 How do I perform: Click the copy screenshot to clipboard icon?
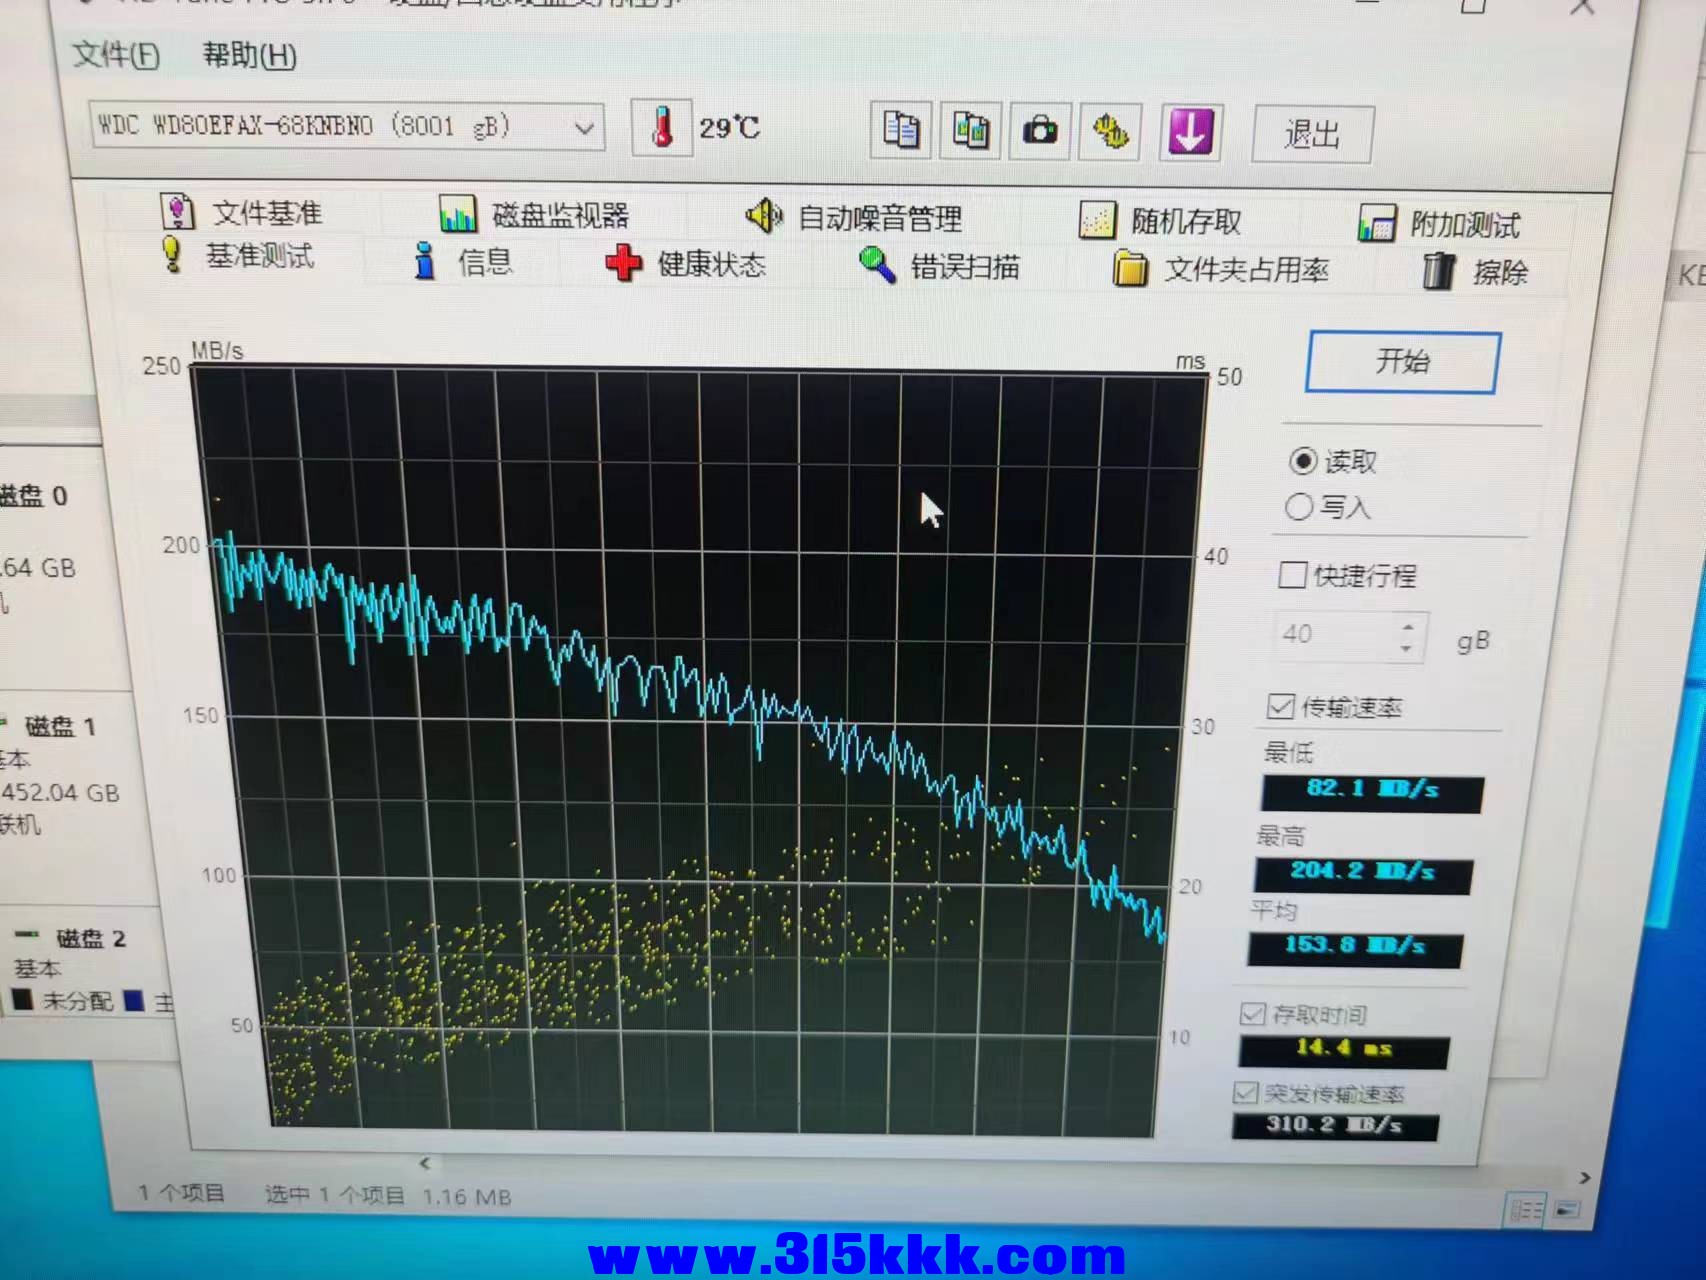click(970, 131)
